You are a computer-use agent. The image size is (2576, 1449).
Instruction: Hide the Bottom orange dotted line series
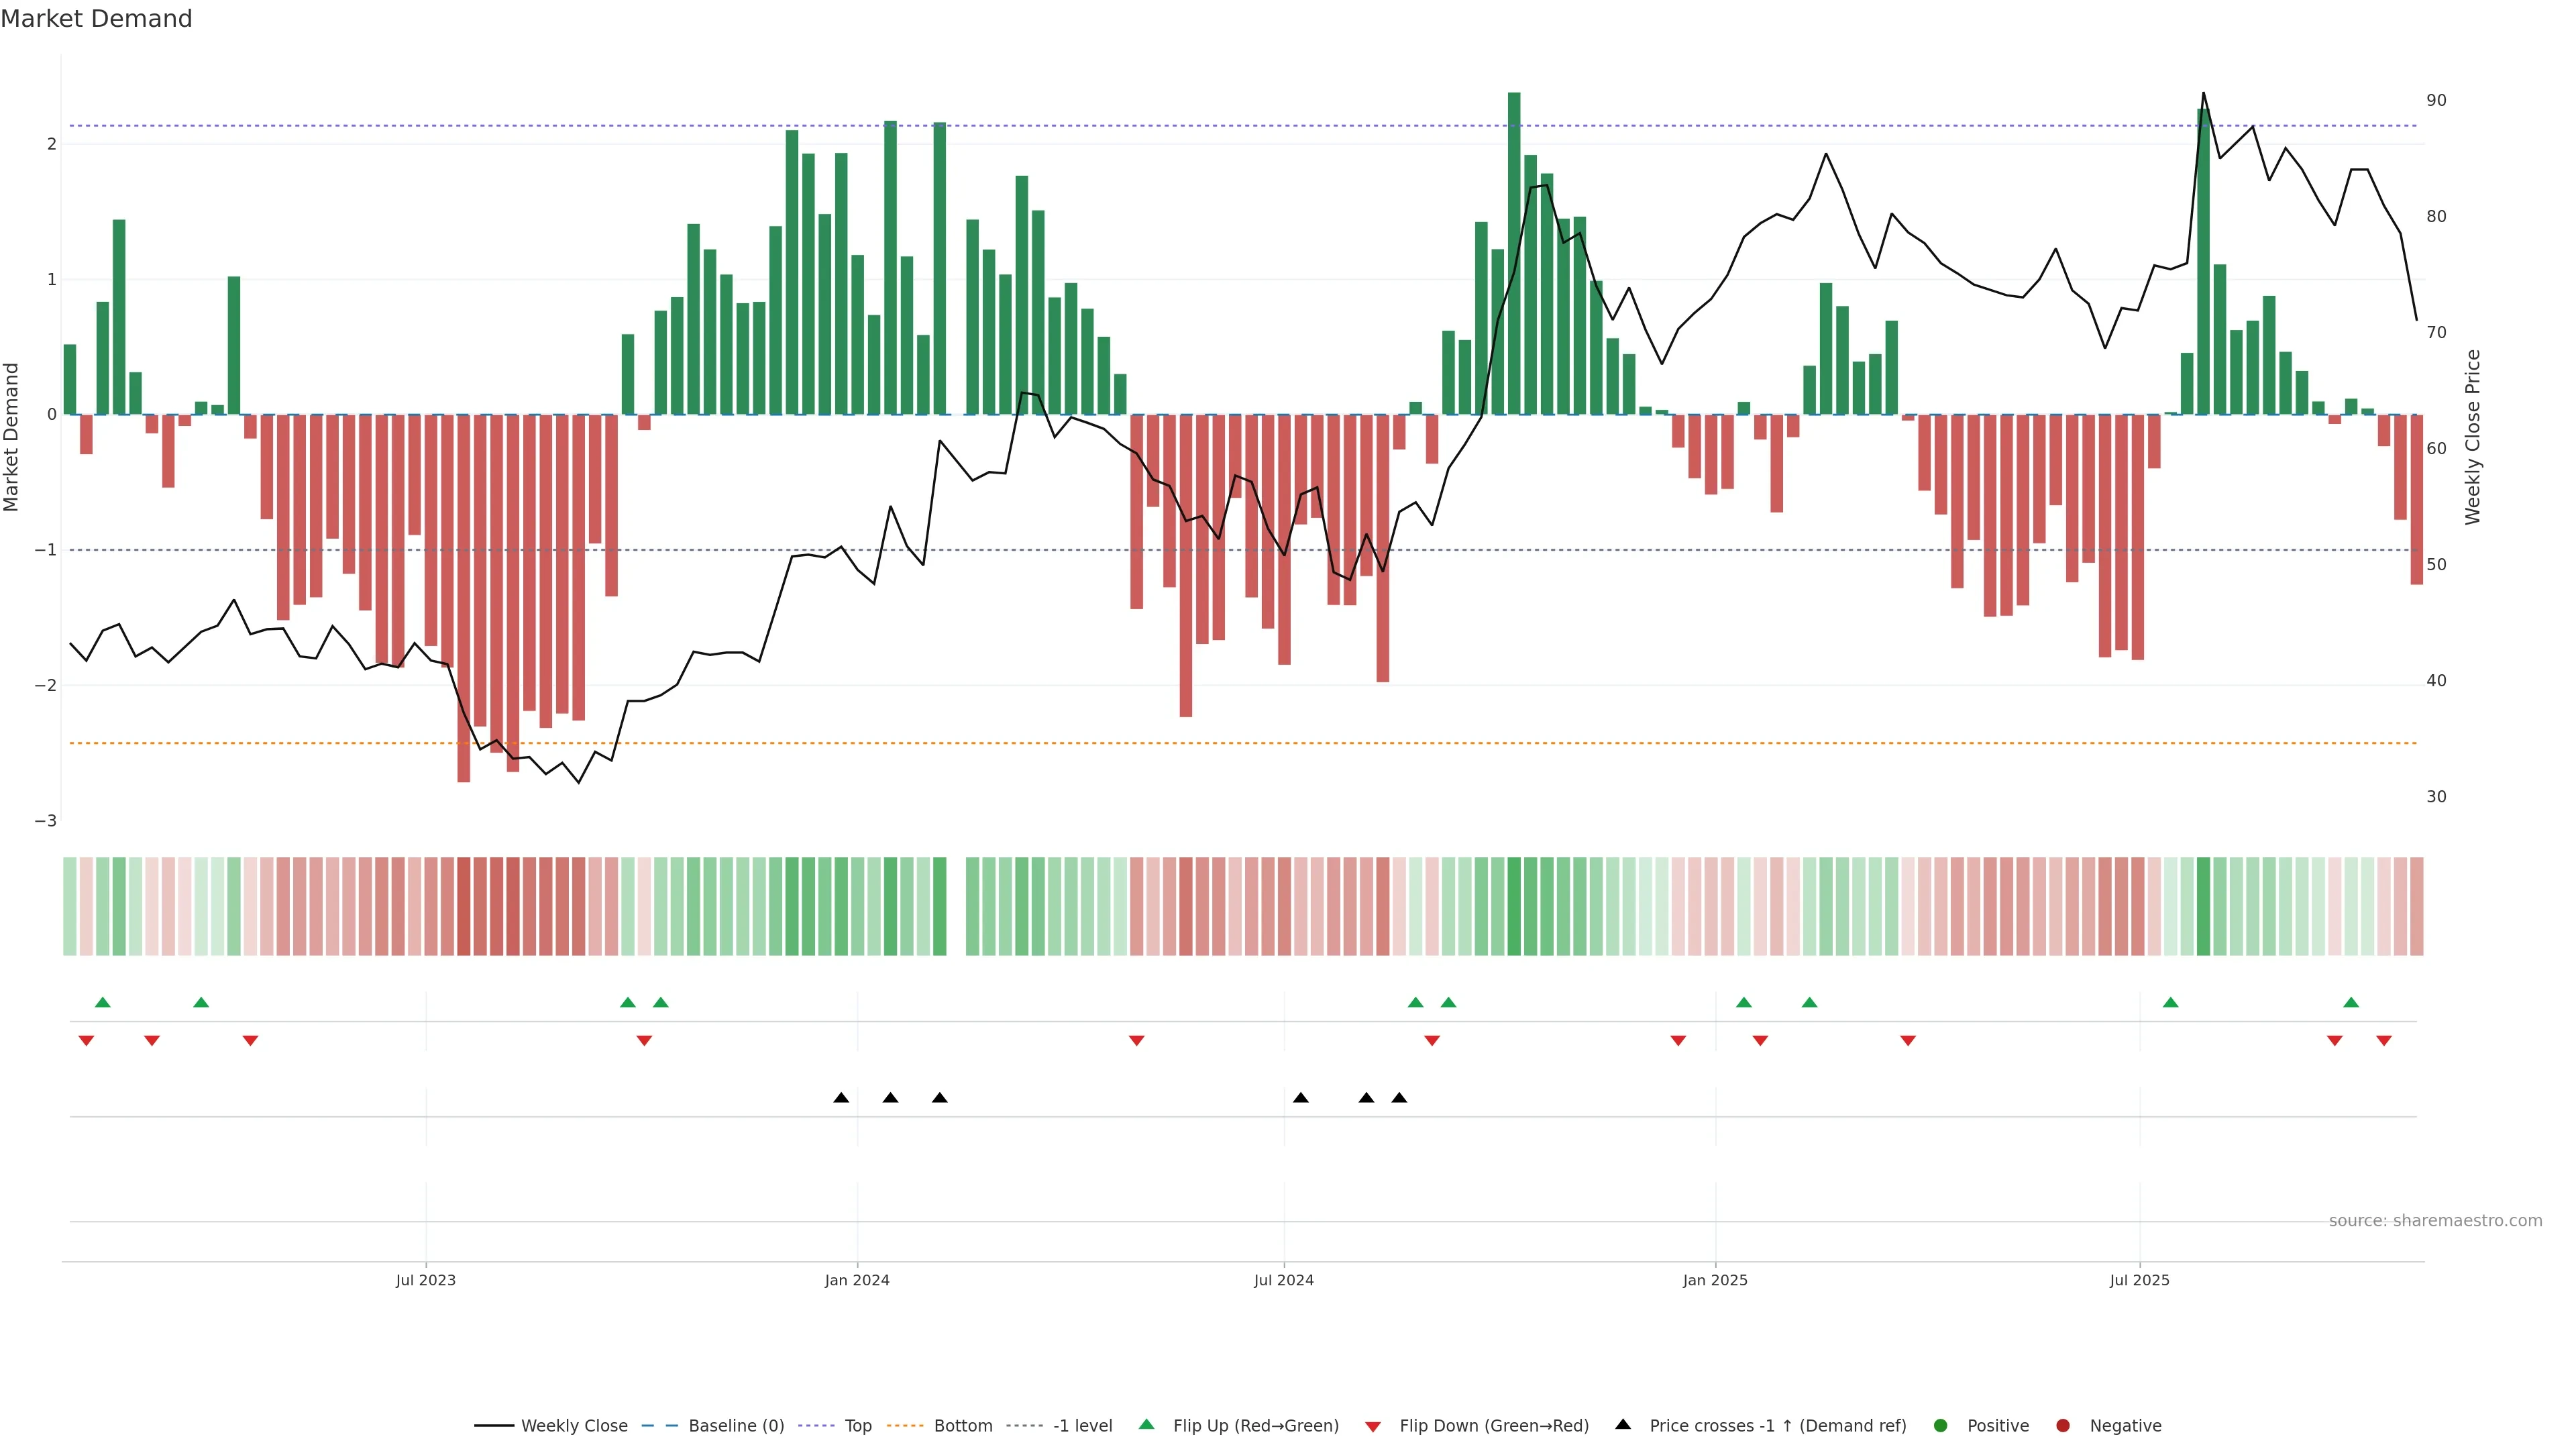tap(962, 1426)
